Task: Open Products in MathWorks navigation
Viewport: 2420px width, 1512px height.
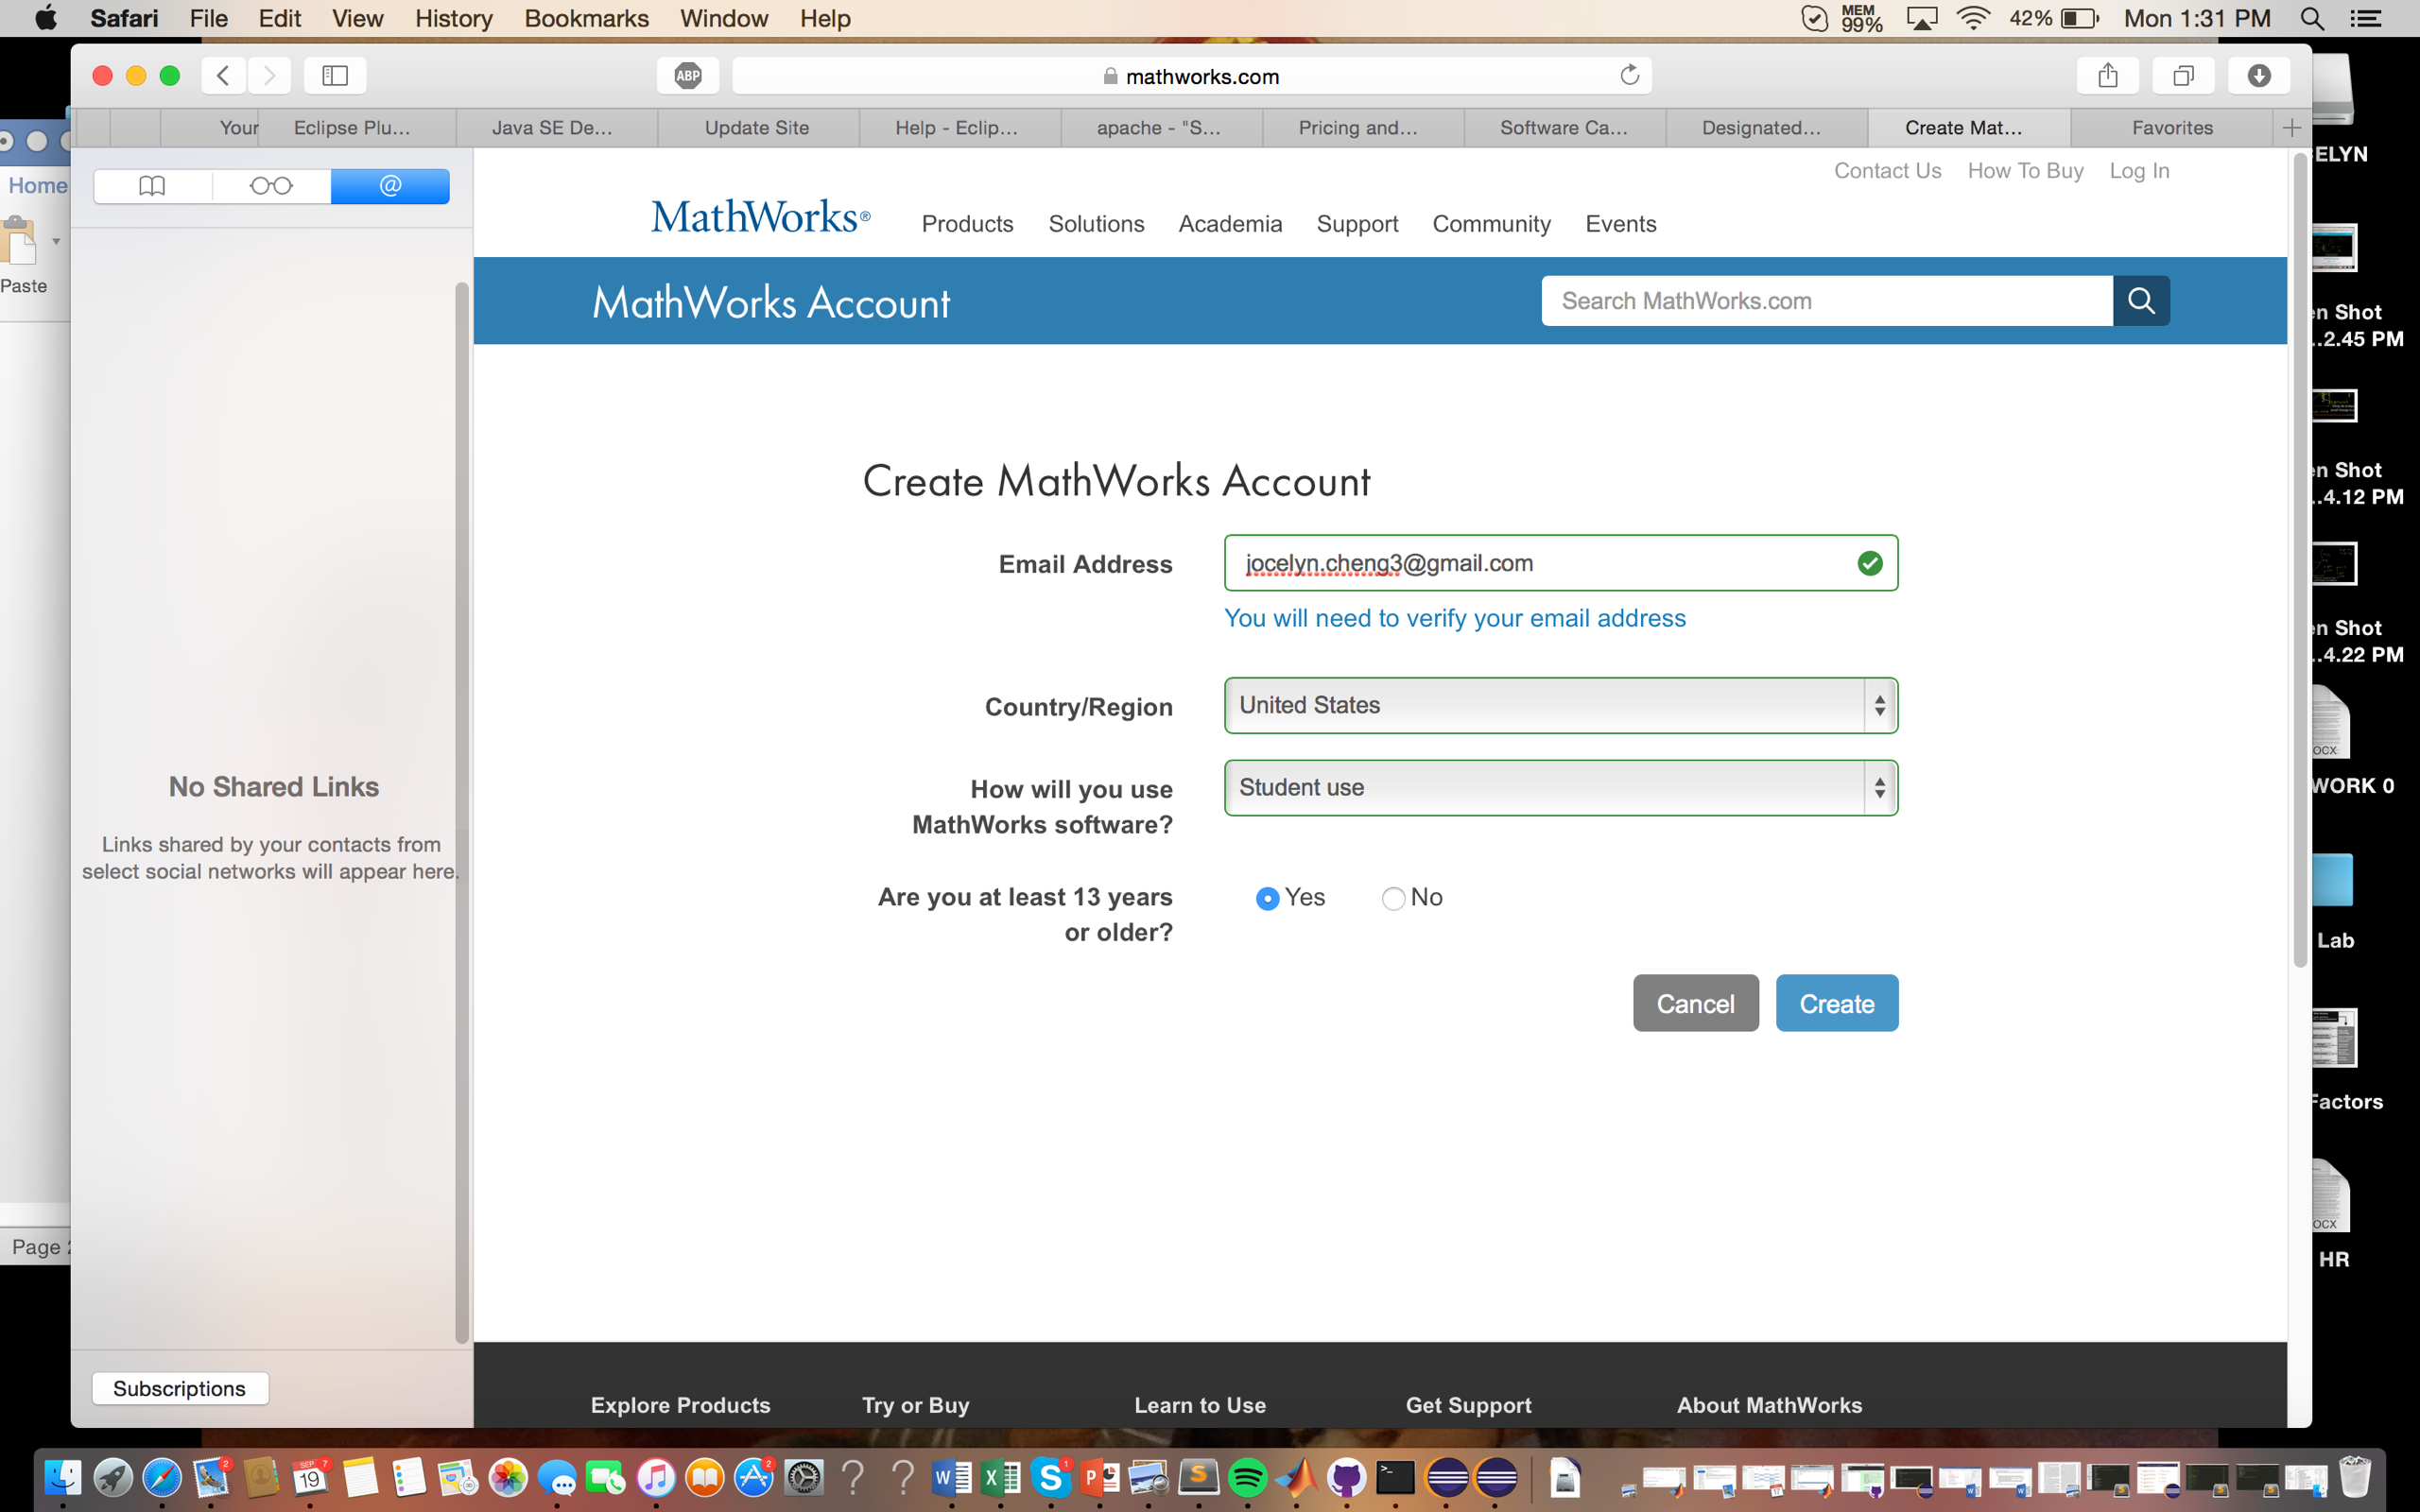Action: (967, 224)
